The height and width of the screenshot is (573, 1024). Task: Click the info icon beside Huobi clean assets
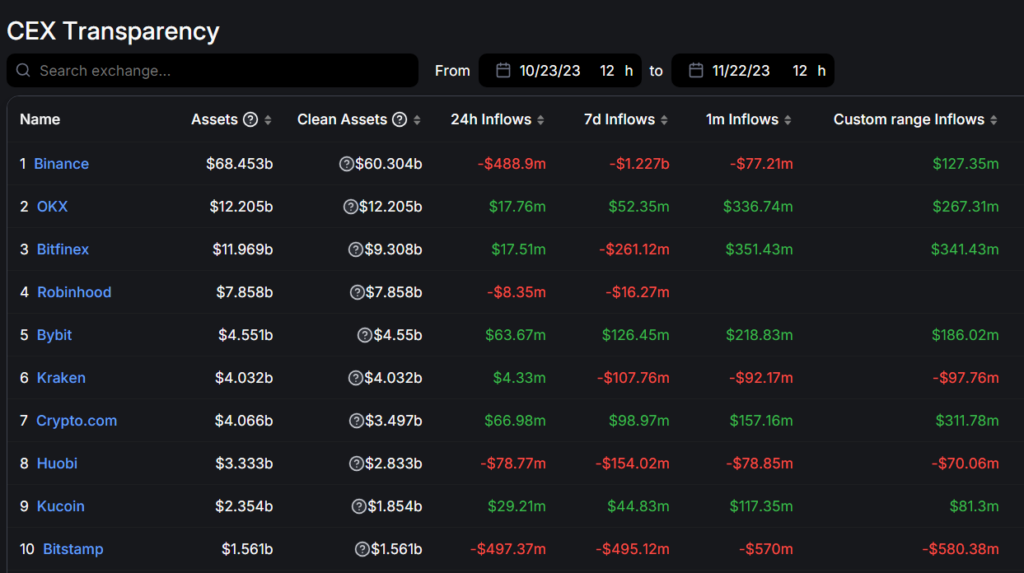[356, 464]
